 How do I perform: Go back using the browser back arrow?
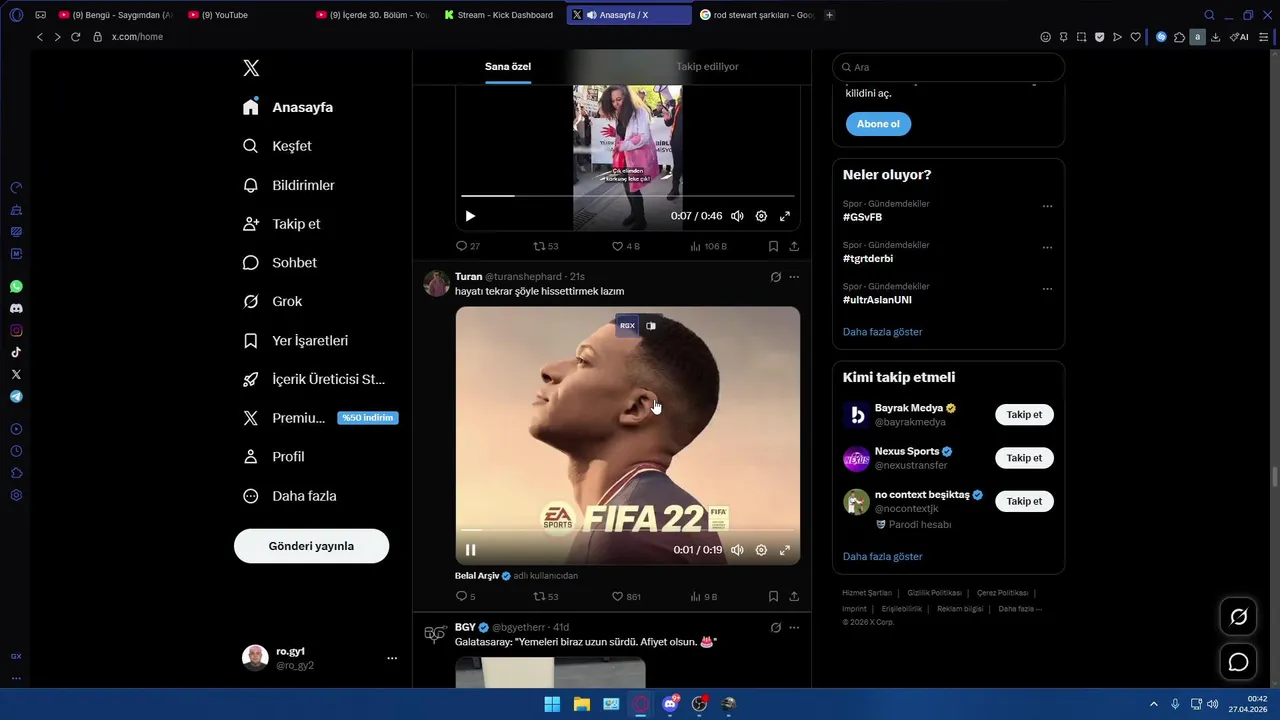[x=40, y=37]
